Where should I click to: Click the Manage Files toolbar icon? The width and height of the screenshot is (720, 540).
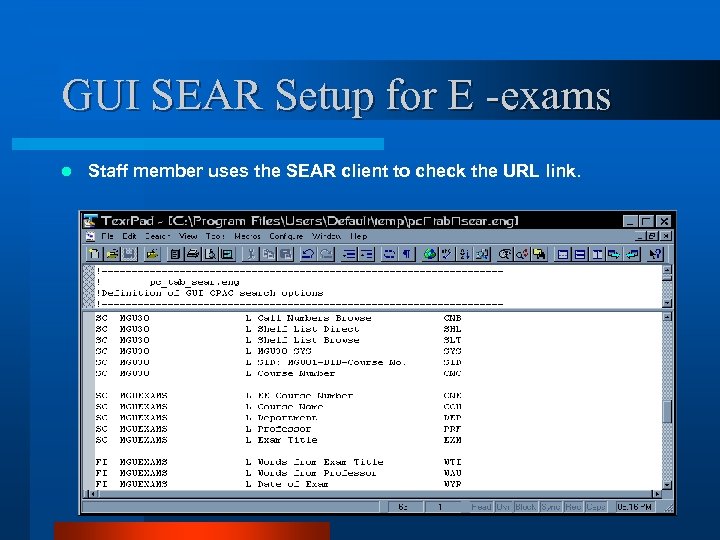(x=152, y=254)
